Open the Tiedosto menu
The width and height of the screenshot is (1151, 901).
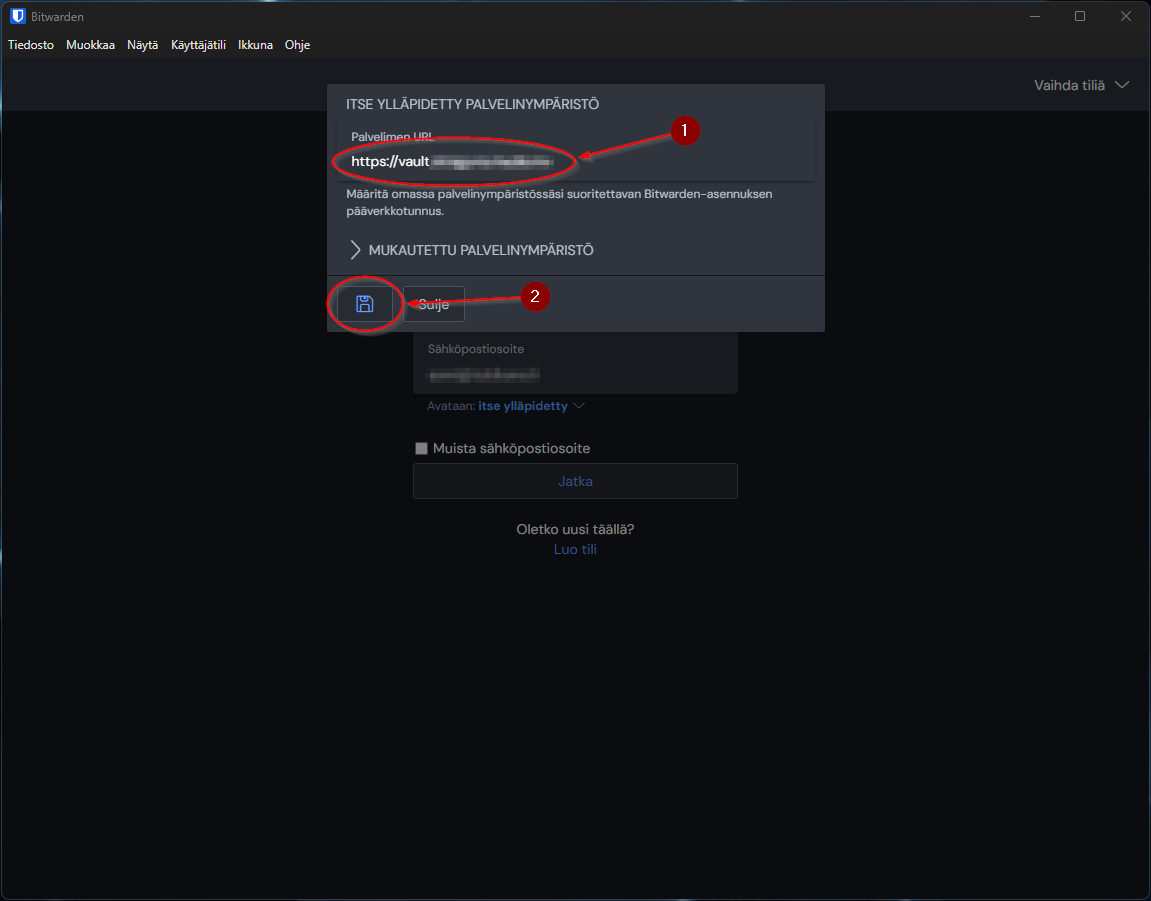click(31, 45)
